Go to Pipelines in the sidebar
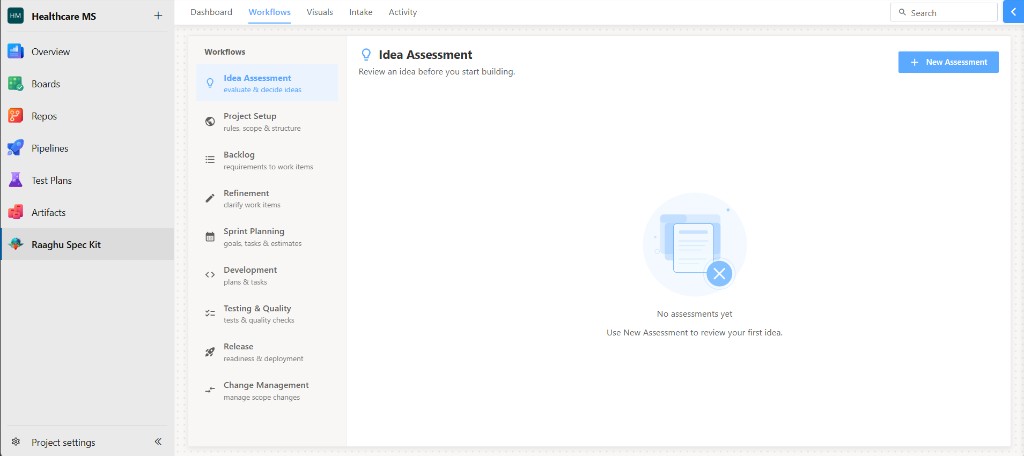The height and width of the screenshot is (456, 1024). pos(87,148)
